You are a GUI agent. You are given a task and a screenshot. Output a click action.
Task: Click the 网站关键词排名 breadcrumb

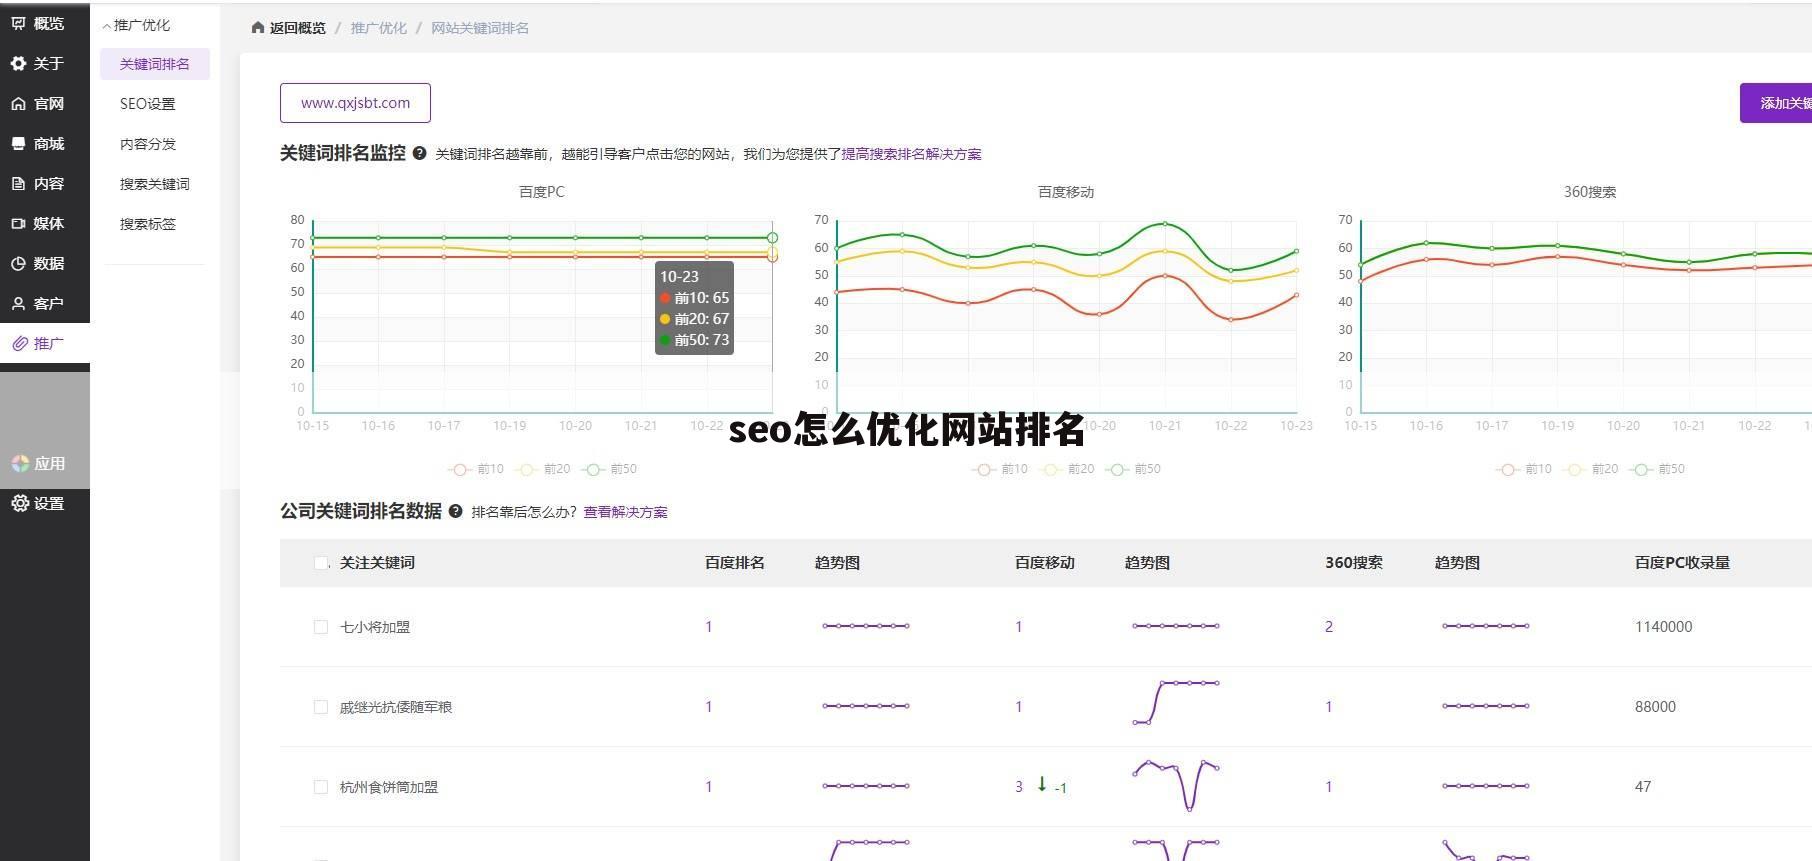(x=480, y=28)
